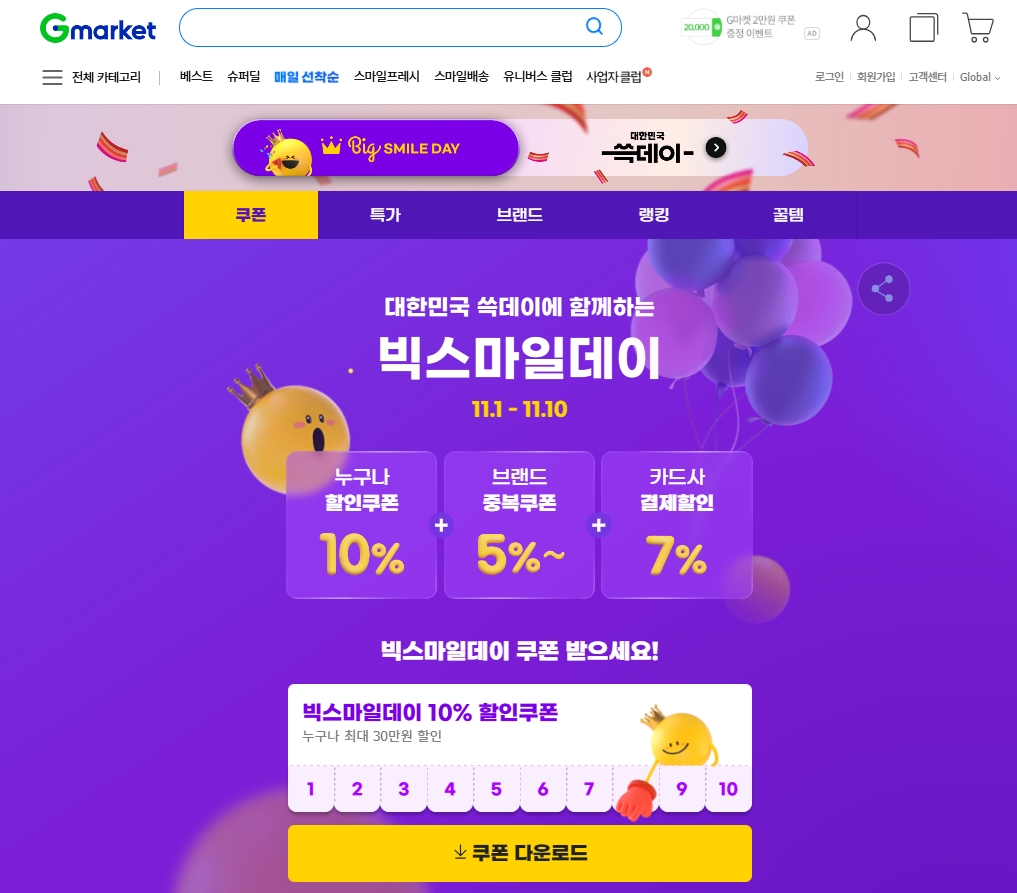Click the search magnifier icon
This screenshot has width=1017, height=893.
pyautogui.click(x=594, y=27)
